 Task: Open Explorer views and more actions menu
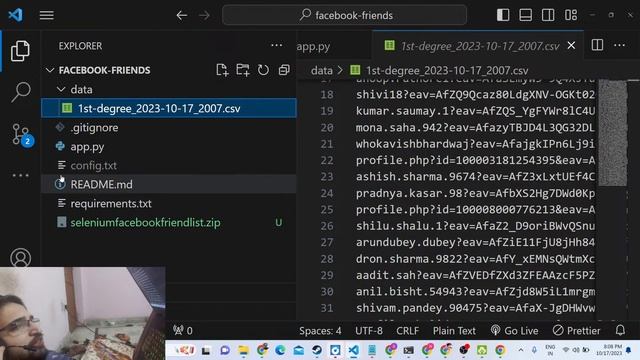(x=276, y=45)
